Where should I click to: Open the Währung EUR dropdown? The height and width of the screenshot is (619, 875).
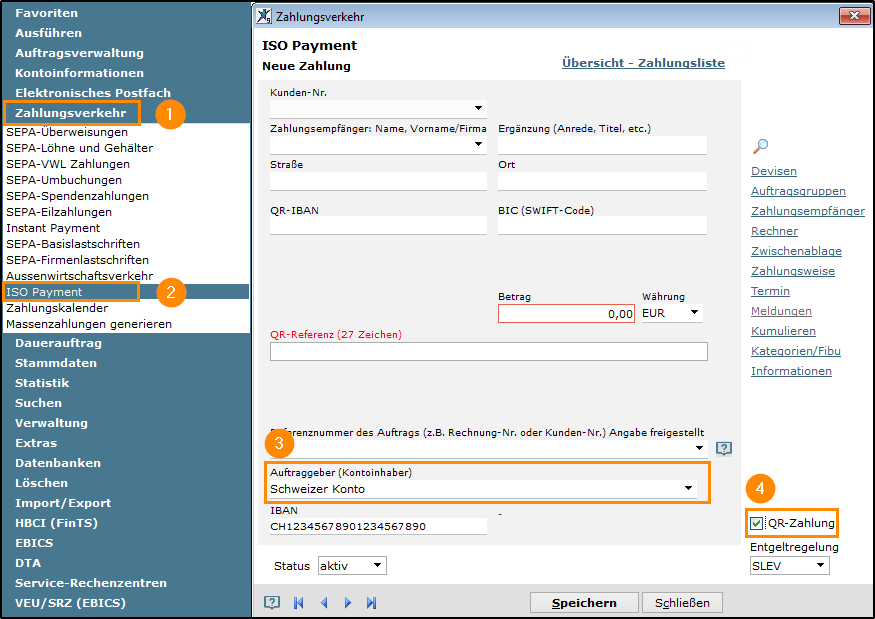pyautogui.click(x=694, y=312)
